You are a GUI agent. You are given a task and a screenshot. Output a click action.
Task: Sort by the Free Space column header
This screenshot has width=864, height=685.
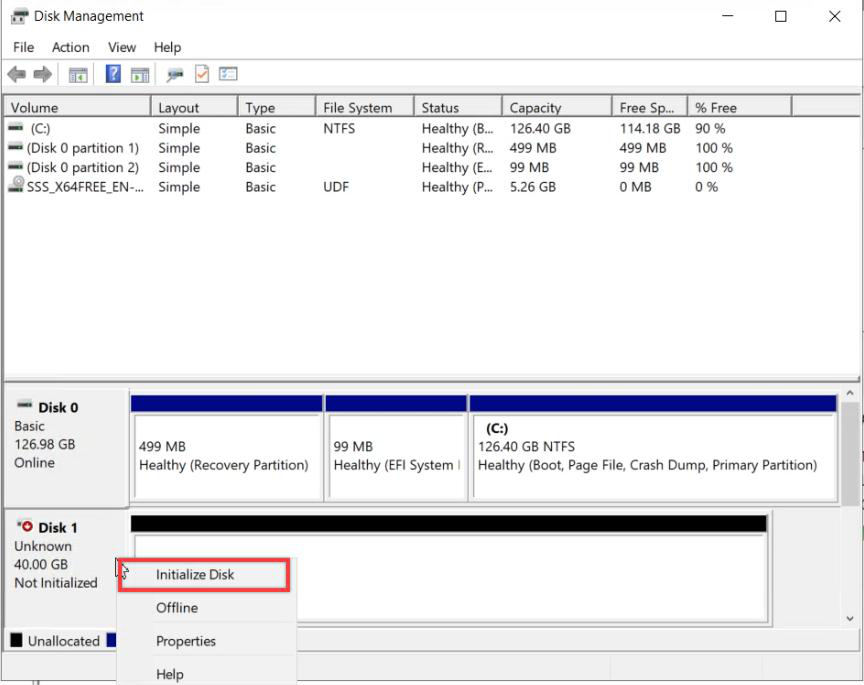(650, 107)
